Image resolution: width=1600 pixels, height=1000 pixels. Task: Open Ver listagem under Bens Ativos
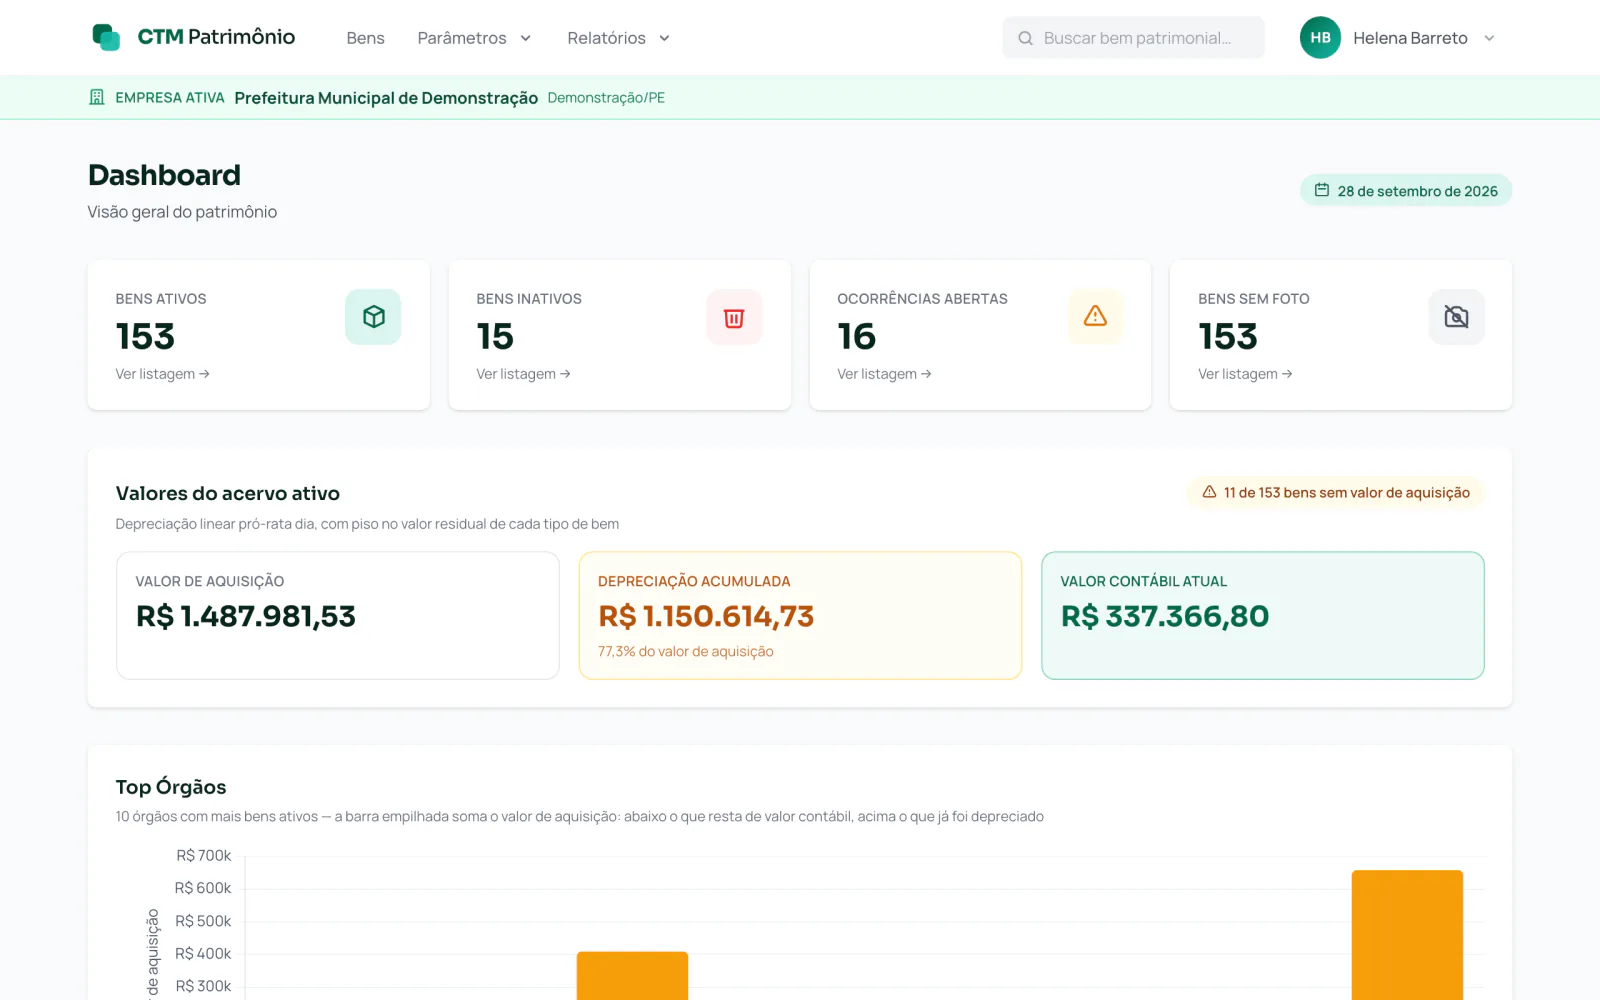tap(162, 374)
